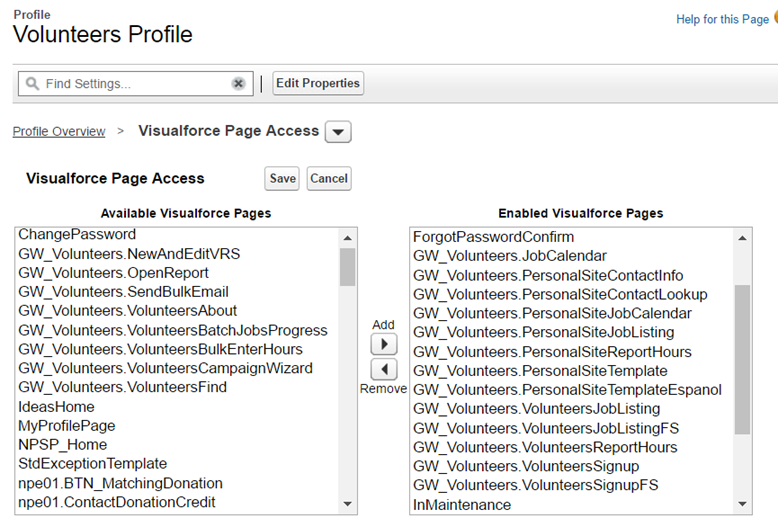
Task: Open Help for this Page link
Action: point(722,19)
